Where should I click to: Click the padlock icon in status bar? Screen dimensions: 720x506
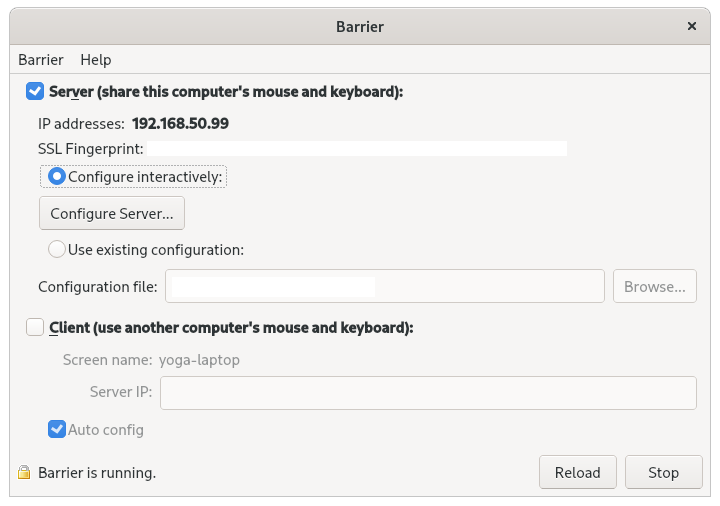coord(22,473)
